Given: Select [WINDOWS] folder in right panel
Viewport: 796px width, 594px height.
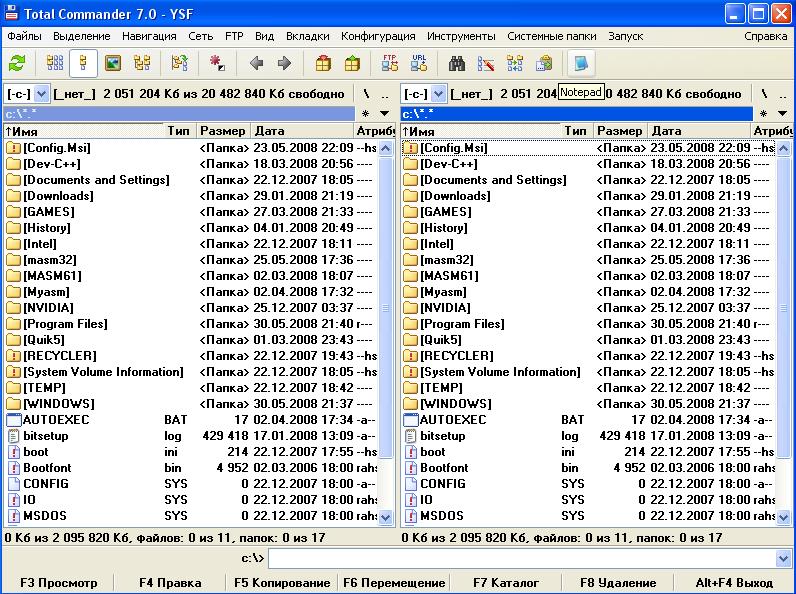Looking at the screenshot, I should click(x=588, y=404).
